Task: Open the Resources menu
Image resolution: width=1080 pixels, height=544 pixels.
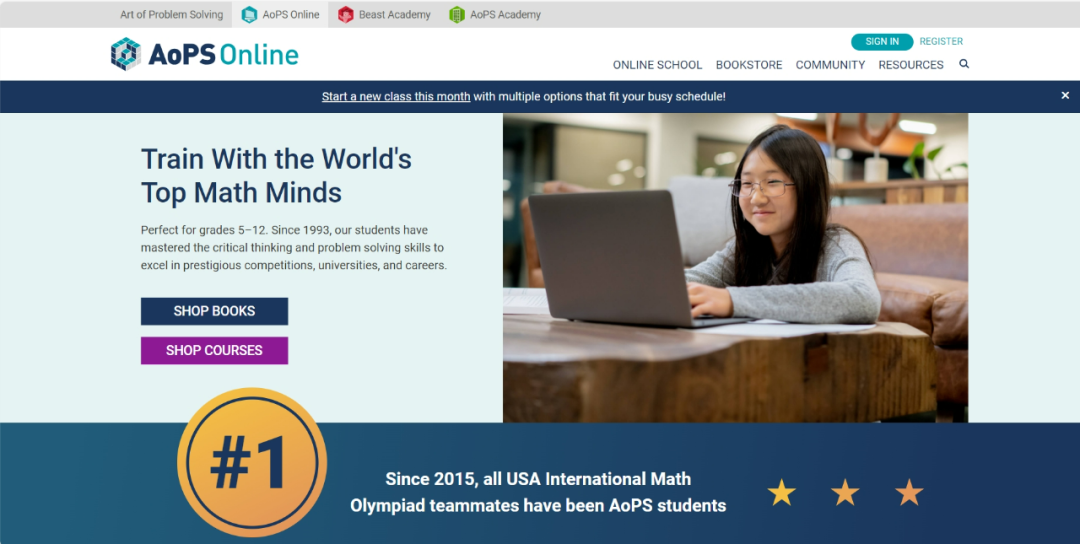Action: (x=910, y=65)
